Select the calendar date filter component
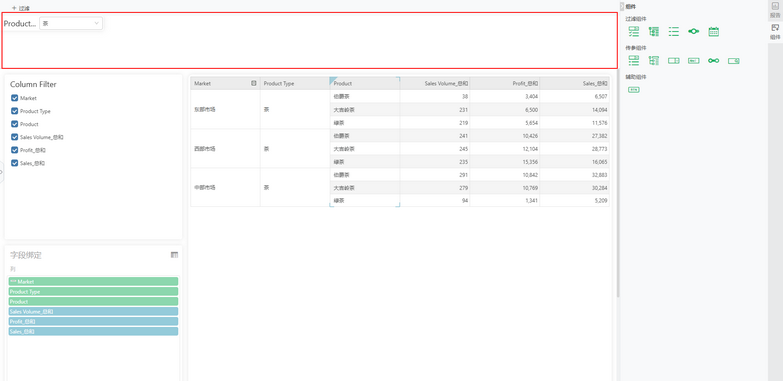Screen dimensions: 783x381 pos(714,32)
